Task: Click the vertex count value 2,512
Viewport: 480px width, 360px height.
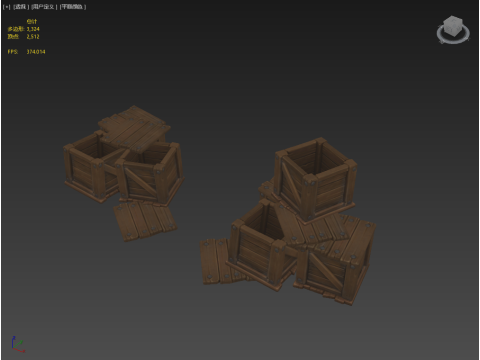Action: click(x=33, y=36)
